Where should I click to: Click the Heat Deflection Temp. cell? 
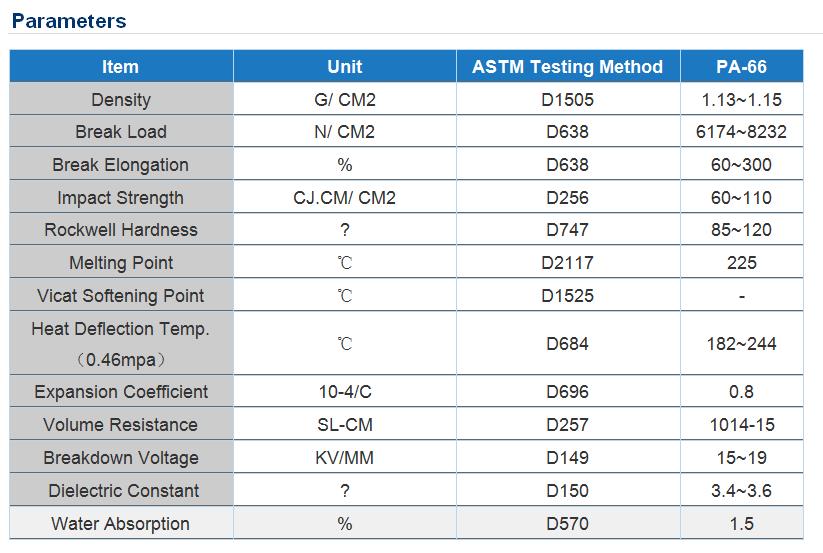point(121,343)
